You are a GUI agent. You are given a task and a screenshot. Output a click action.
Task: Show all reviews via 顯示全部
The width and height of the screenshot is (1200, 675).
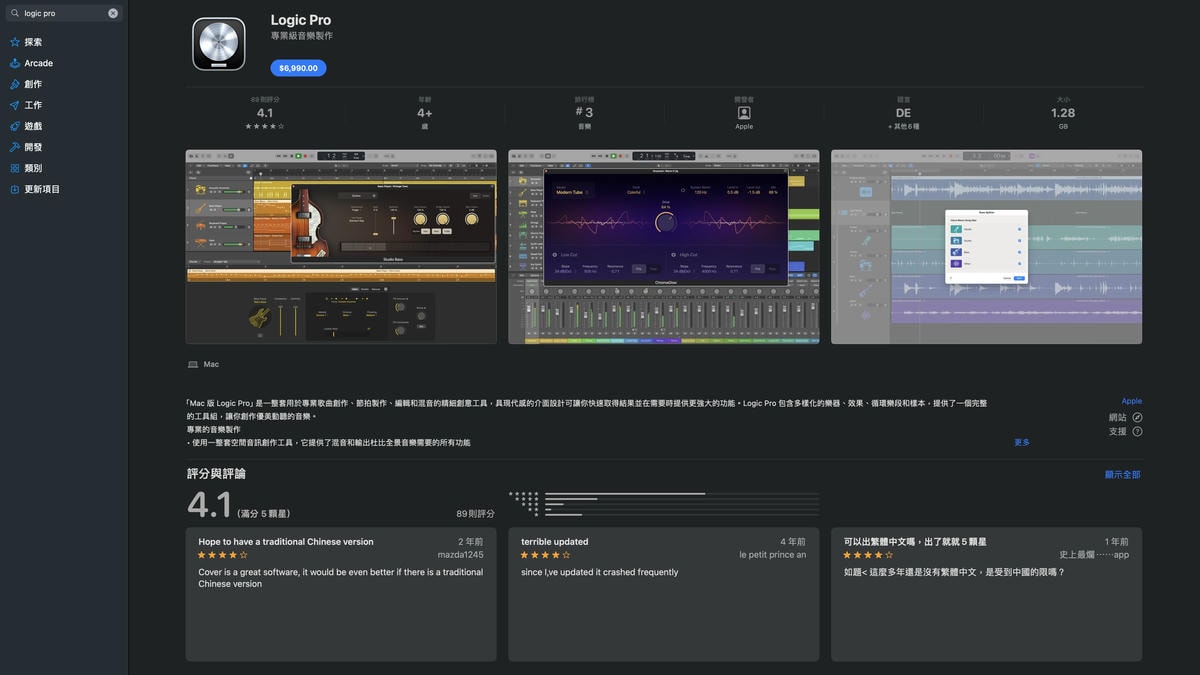tap(1123, 474)
